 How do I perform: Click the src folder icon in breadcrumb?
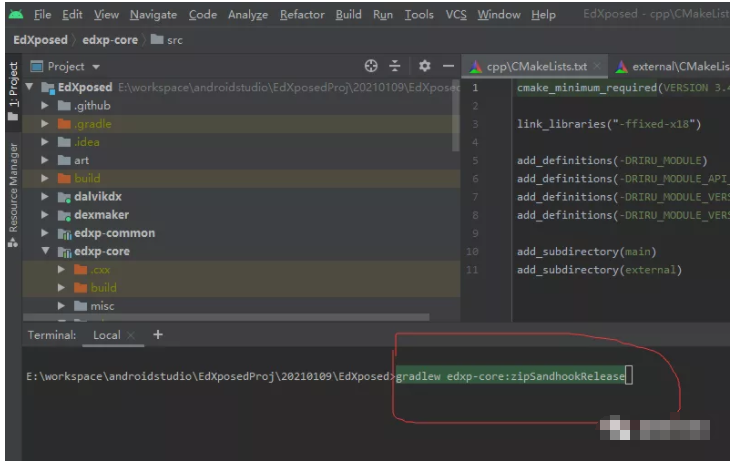157,39
